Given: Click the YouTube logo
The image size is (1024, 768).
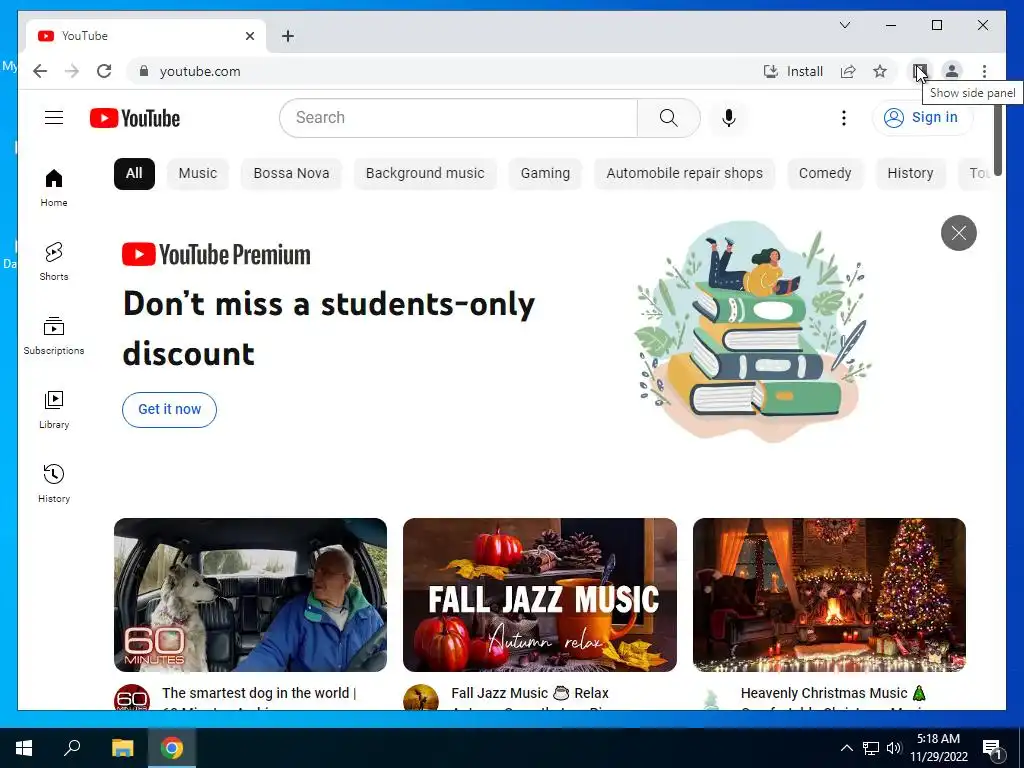Looking at the screenshot, I should click(x=135, y=118).
